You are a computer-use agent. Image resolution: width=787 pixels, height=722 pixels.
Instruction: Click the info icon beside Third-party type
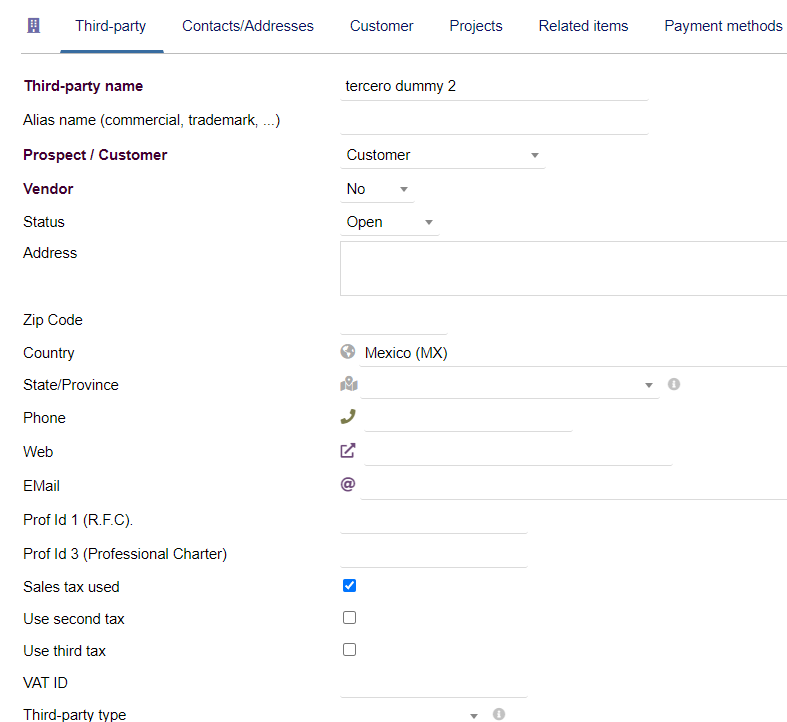click(498, 714)
